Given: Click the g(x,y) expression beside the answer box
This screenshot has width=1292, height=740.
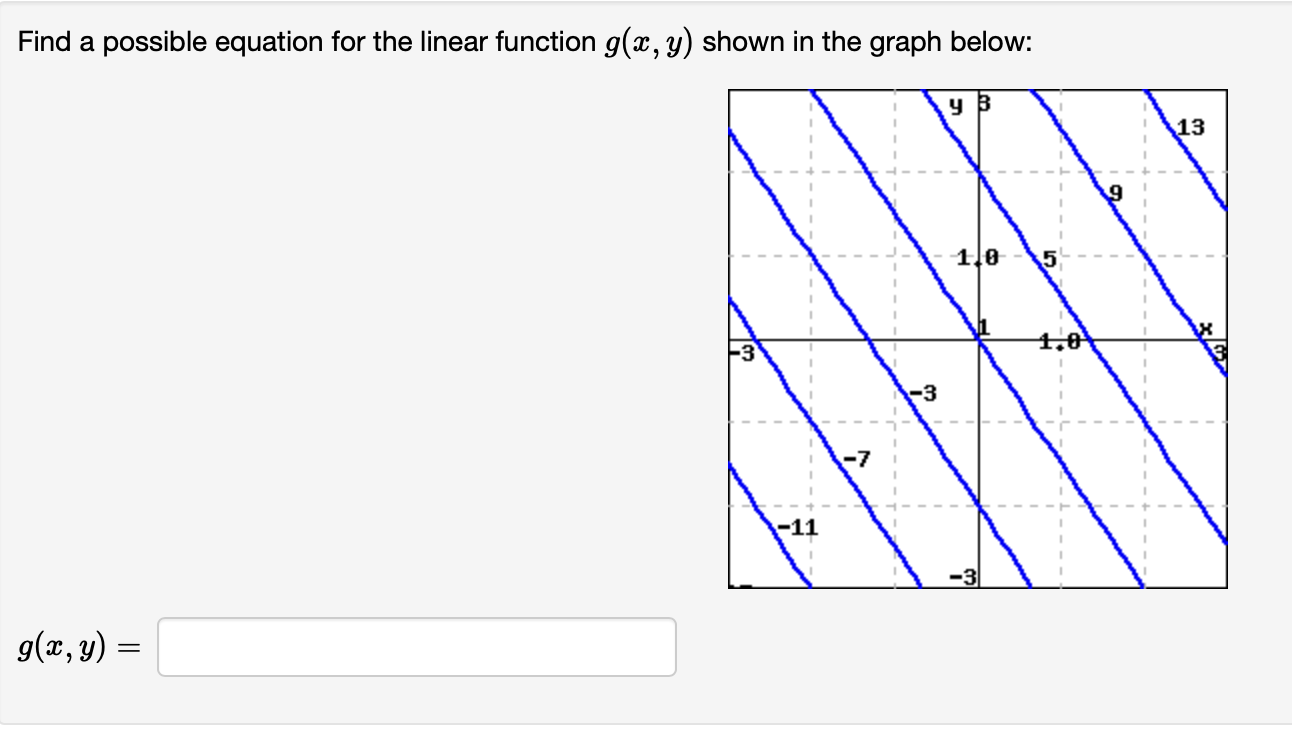Looking at the screenshot, I should 75,649.
